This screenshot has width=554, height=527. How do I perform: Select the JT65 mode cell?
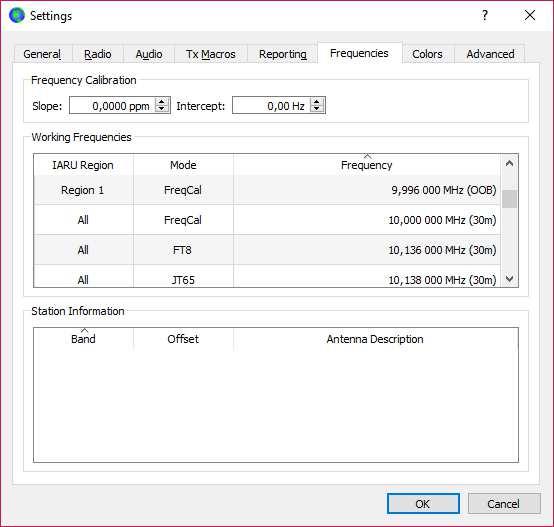coord(183,277)
